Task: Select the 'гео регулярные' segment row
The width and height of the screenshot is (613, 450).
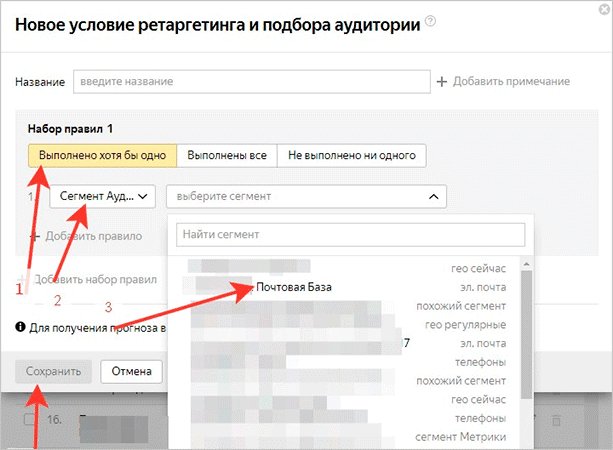Action: (346, 325)
